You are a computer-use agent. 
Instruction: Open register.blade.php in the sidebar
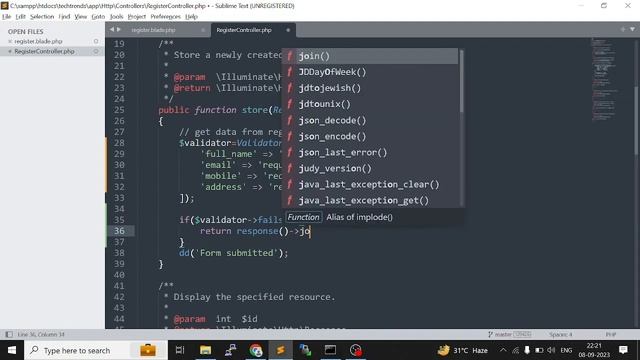[38, 41]
